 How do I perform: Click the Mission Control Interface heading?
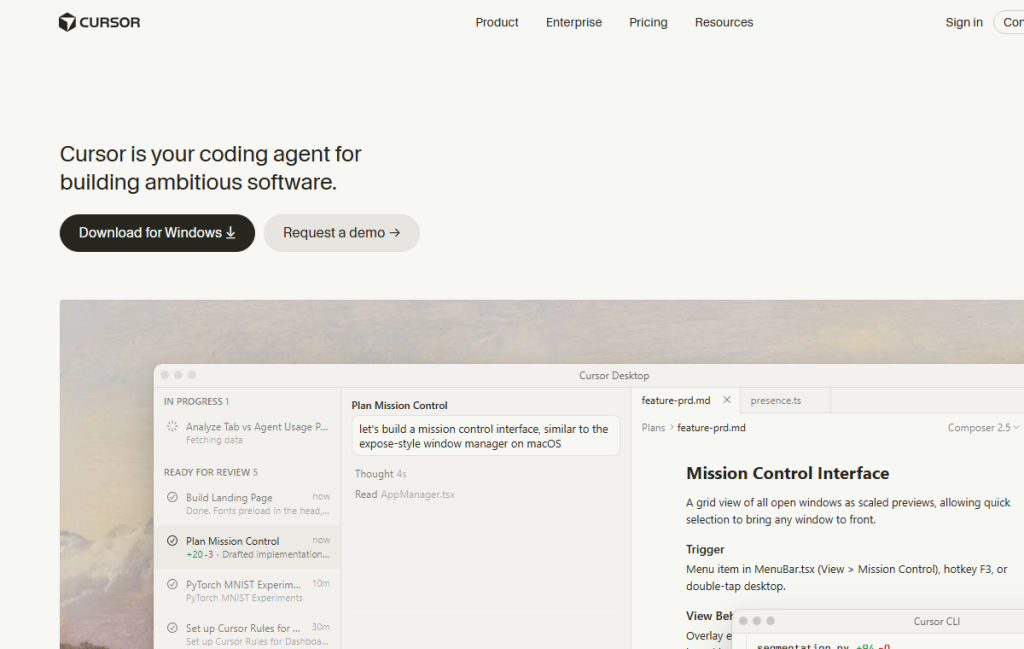click(788, 473)
